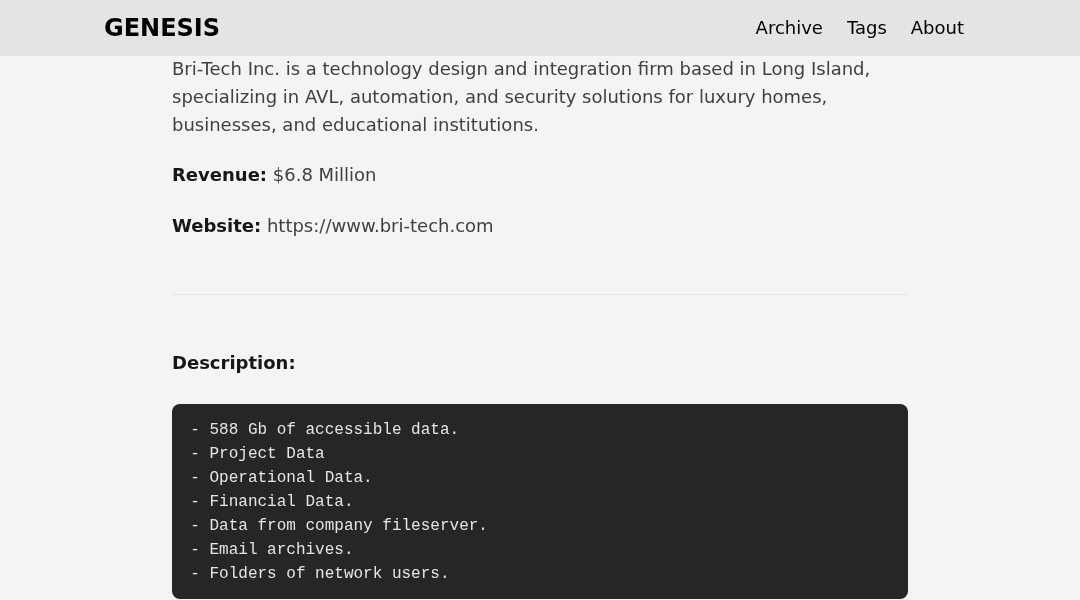Screen dimensions: 1080x600
Task: Open the GENESIS home logo
Action: (161, 28)
